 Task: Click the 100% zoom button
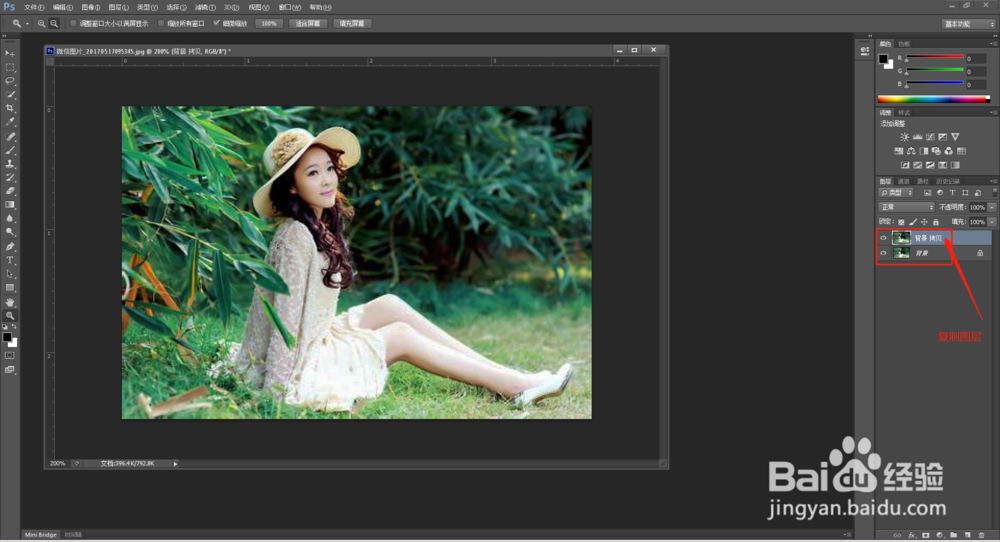(269, 24)
